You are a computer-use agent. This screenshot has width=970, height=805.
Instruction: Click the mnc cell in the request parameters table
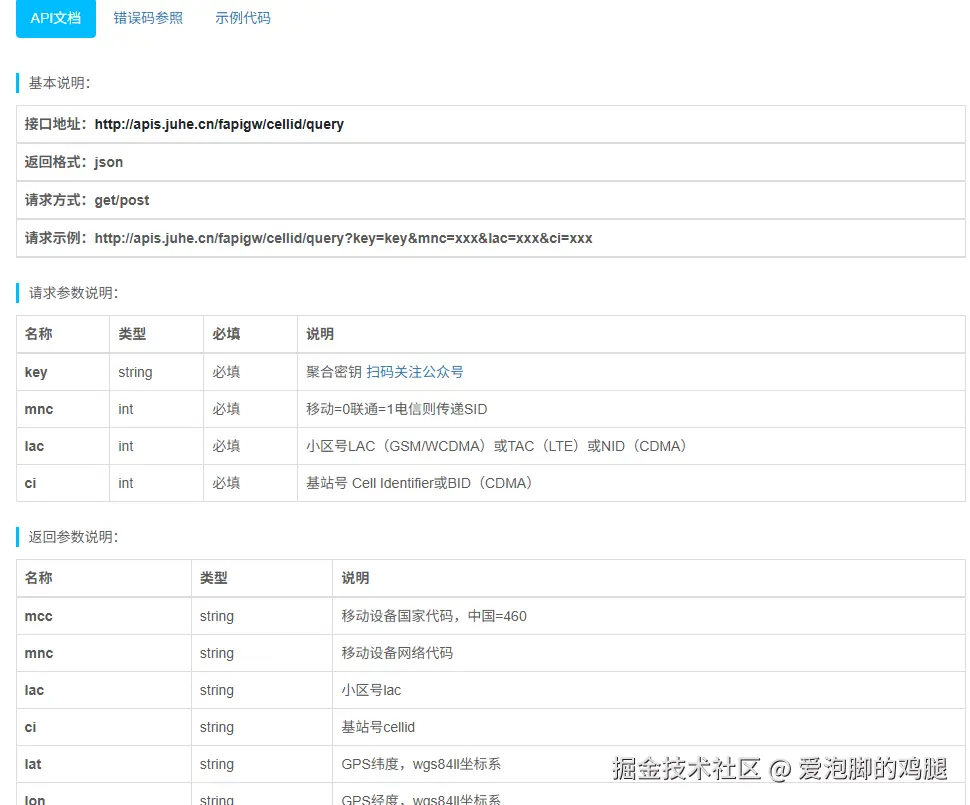63,409
